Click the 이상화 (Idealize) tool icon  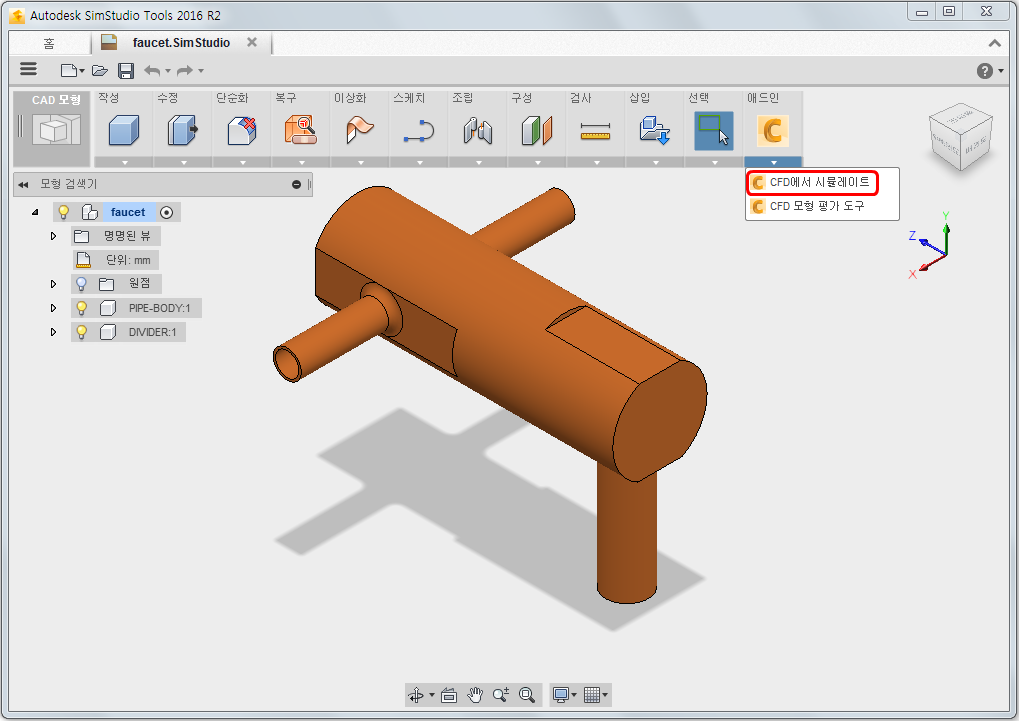(x=359, y=130)
